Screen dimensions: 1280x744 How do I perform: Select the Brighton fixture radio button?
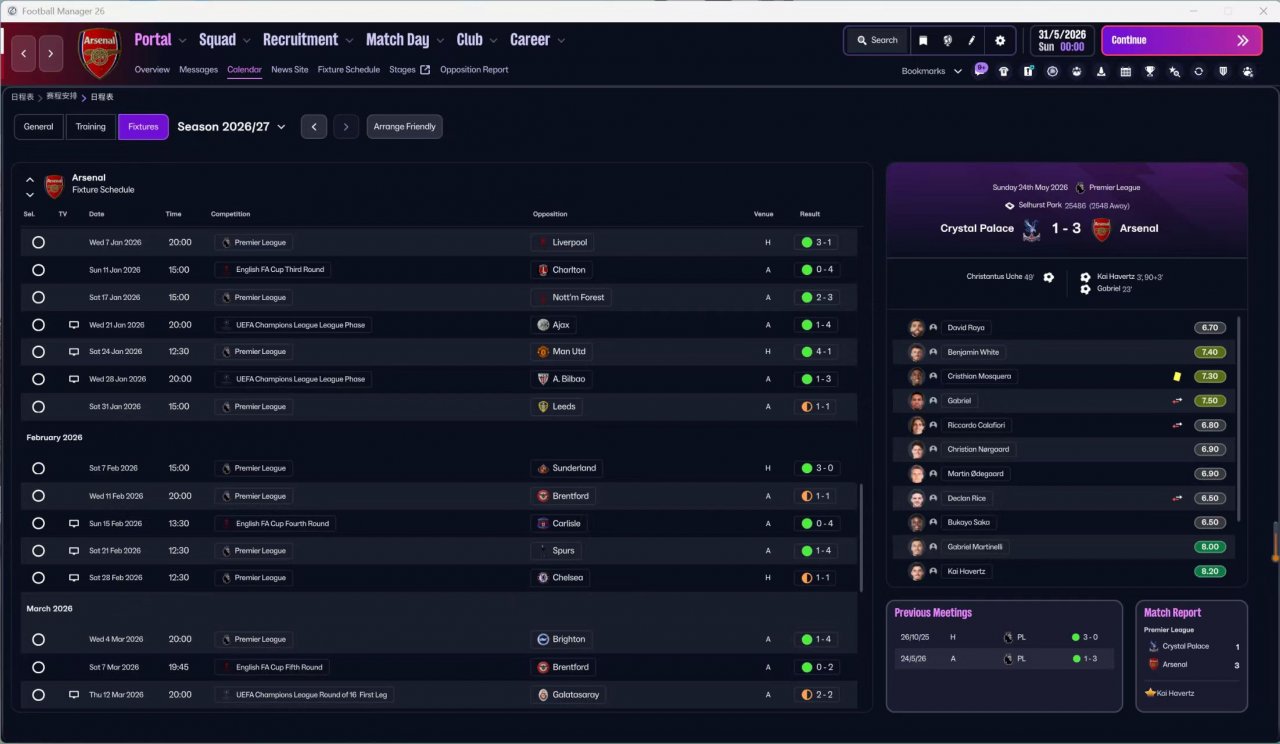[x=38, y=640]
